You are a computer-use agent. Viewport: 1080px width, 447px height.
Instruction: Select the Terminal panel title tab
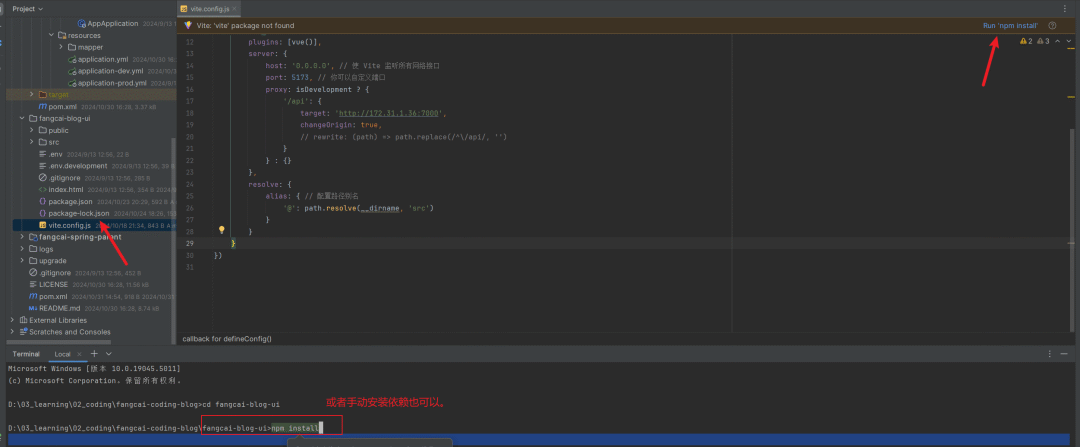pyautogui.click(x=26, y=354)
